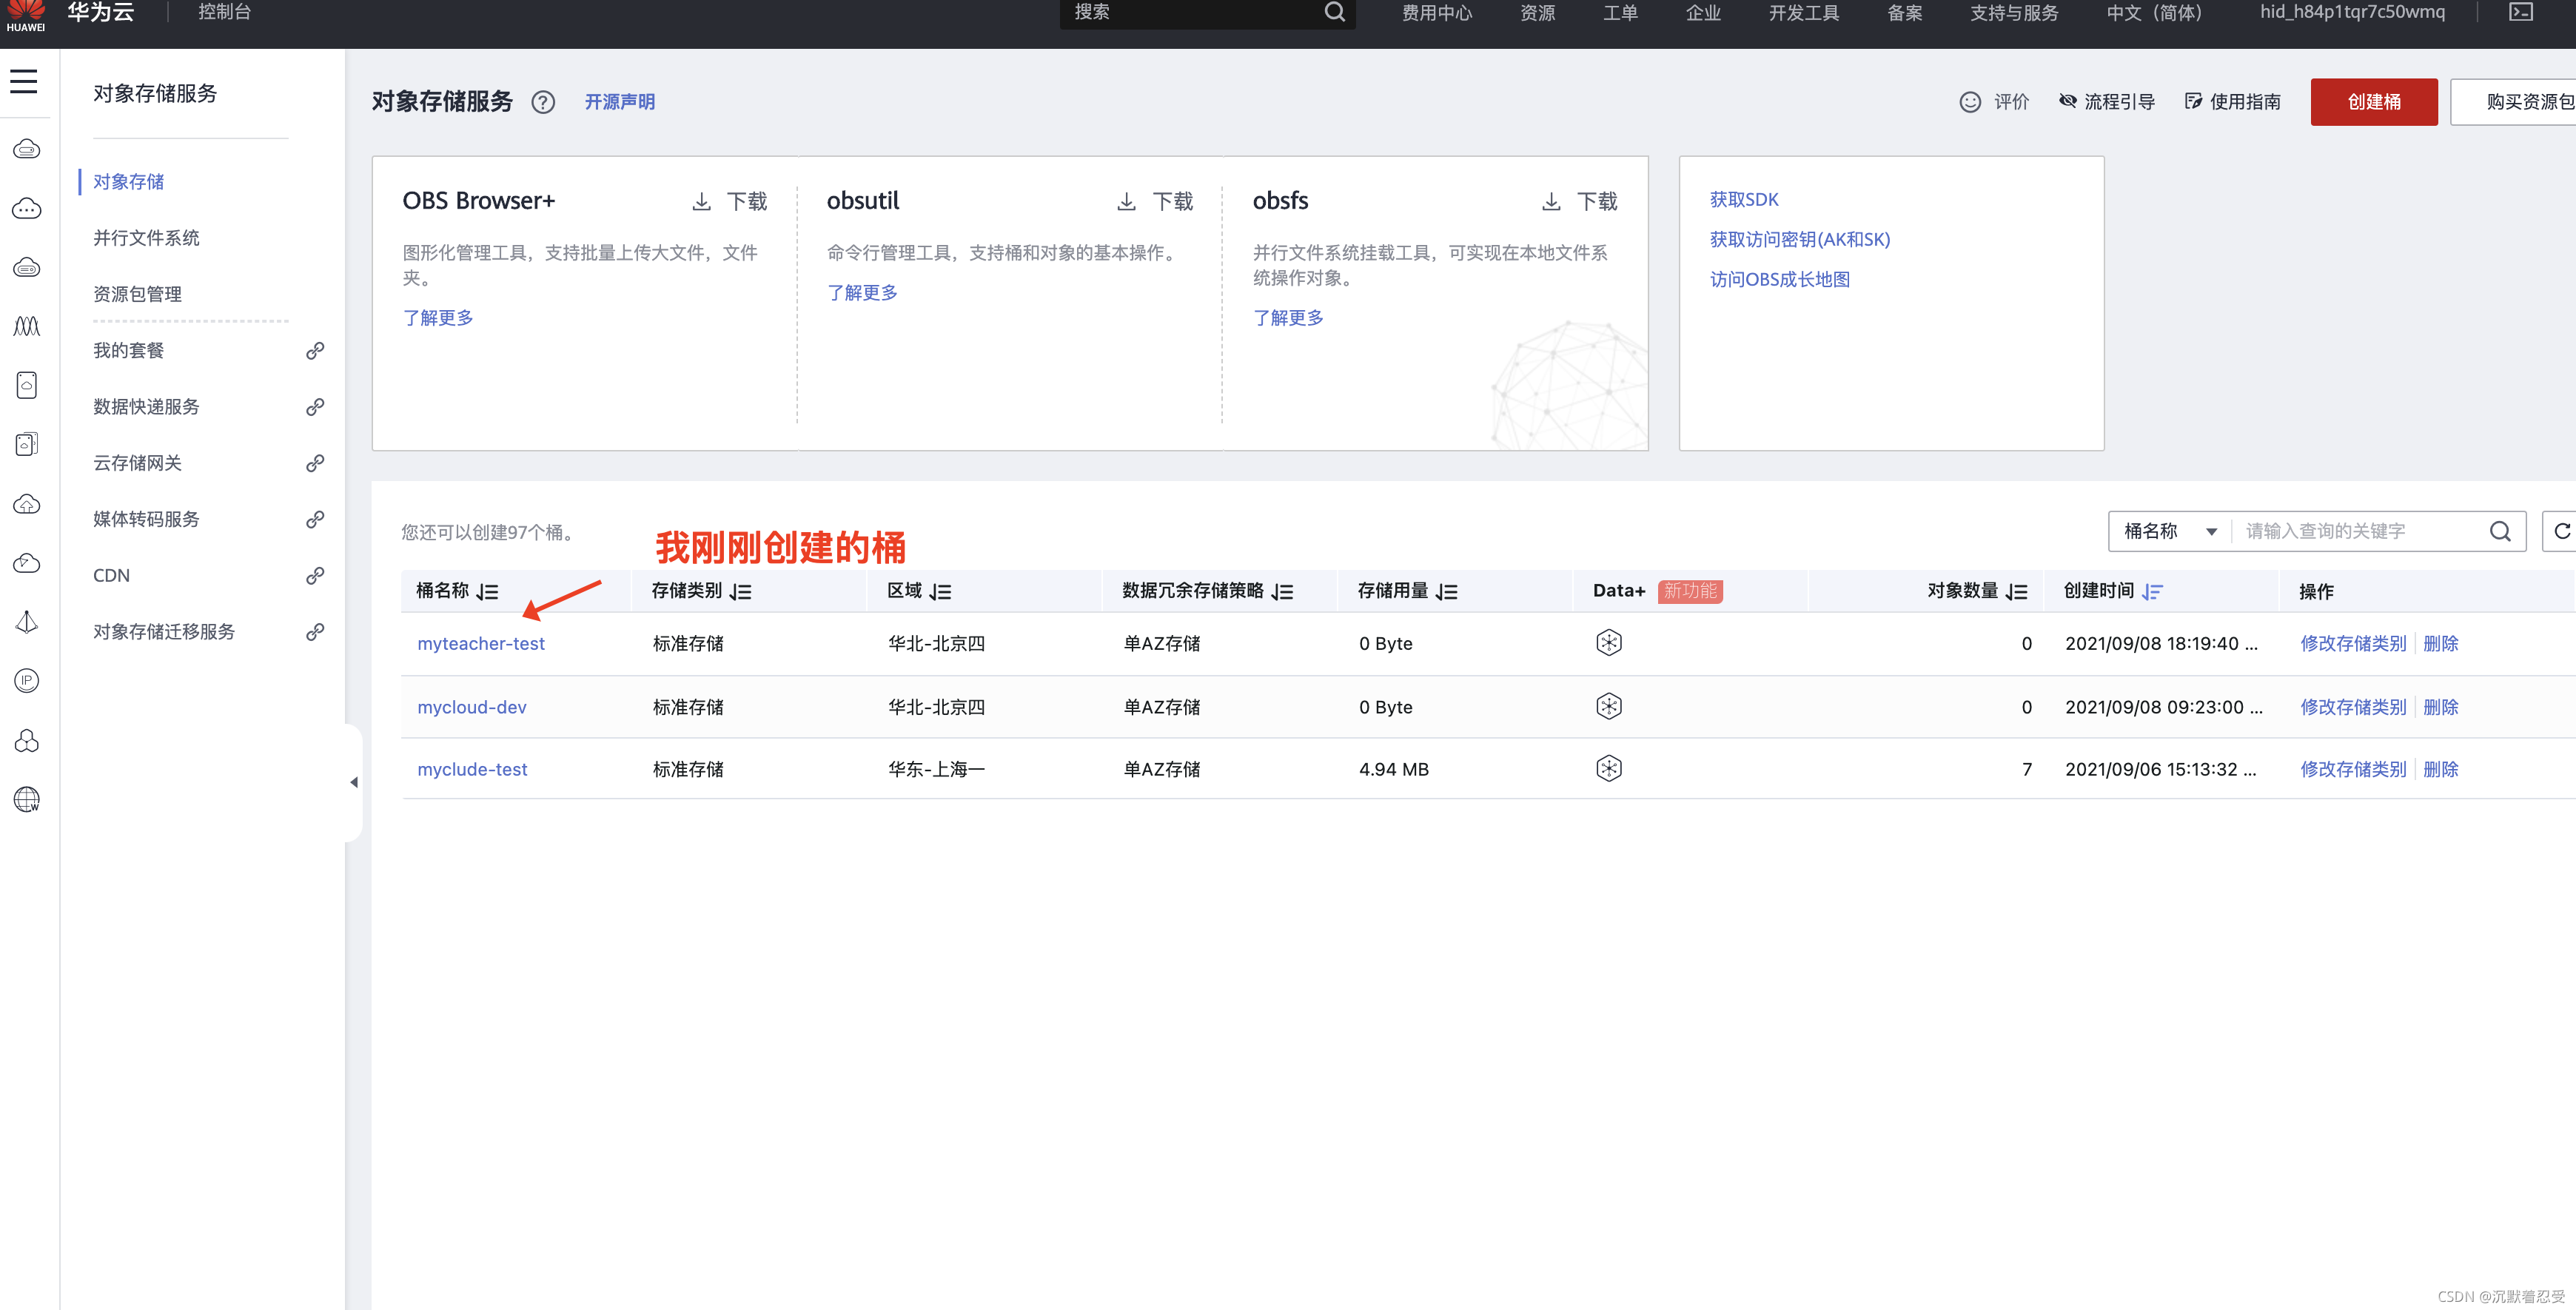The height and width of the screenshot is (1310, 2576).
Task: Sort by 存储类别 column
Action: point(740,592)
